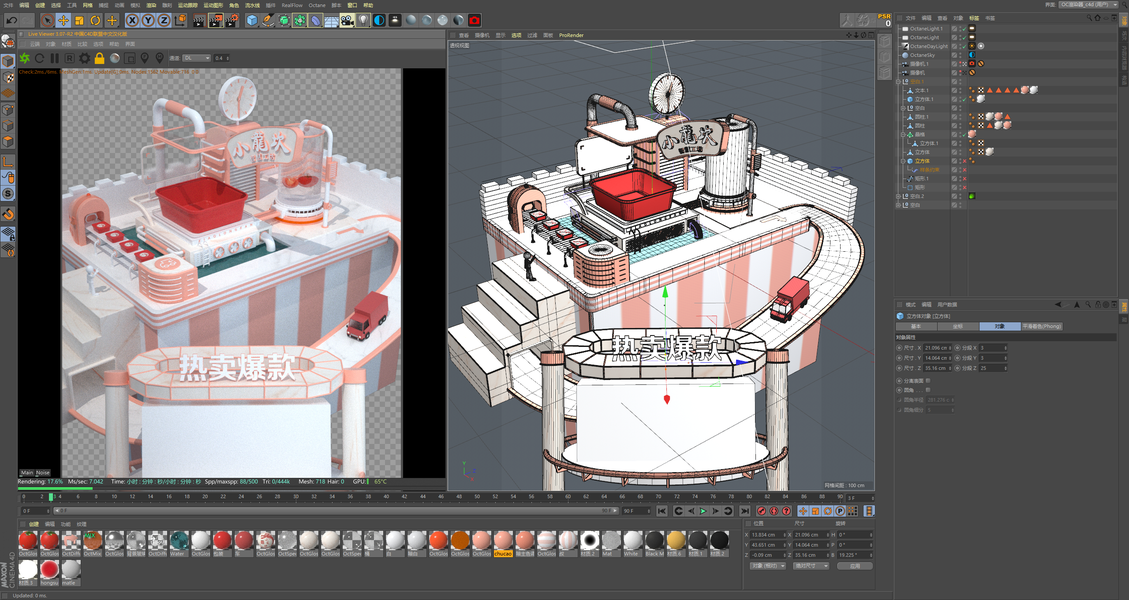Image resolution: width=1129 pixels, height=600 pixels.
Task: Open the DL kernel dropdown
Action: point(196,58)
